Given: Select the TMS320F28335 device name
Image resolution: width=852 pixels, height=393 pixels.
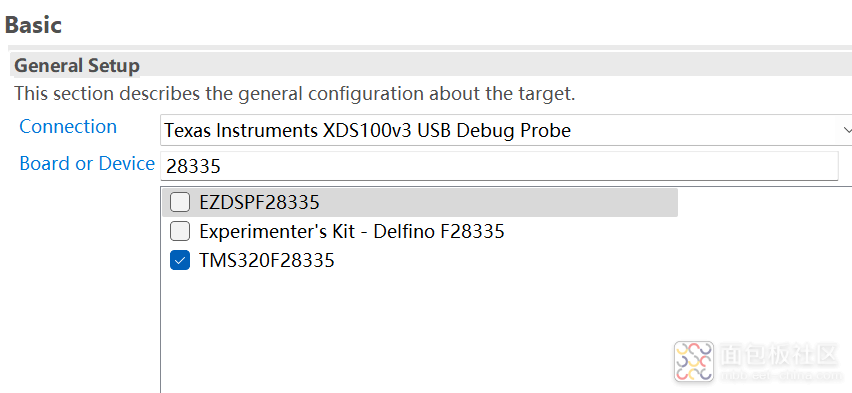Looking at the screenshot, I should [267, 261].
